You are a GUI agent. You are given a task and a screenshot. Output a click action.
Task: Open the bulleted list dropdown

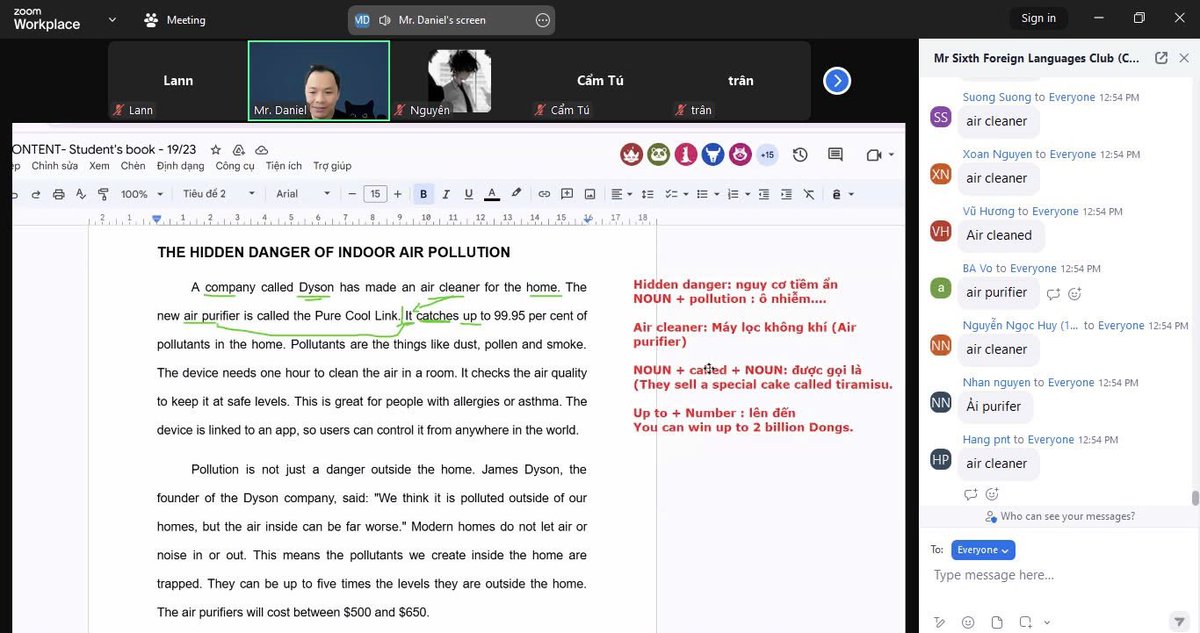pyautogui.click(x=708, y=194)
